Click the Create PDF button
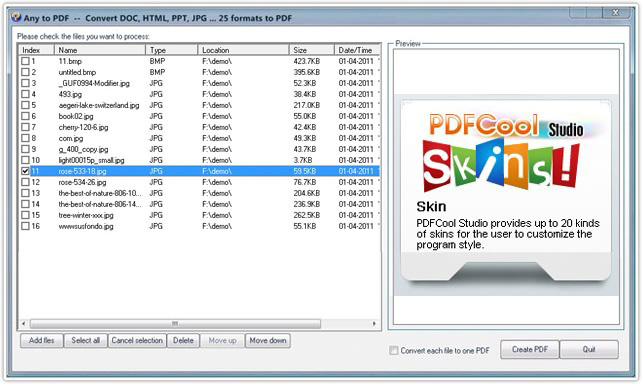642x384 pixels. [x=530, y=350]
